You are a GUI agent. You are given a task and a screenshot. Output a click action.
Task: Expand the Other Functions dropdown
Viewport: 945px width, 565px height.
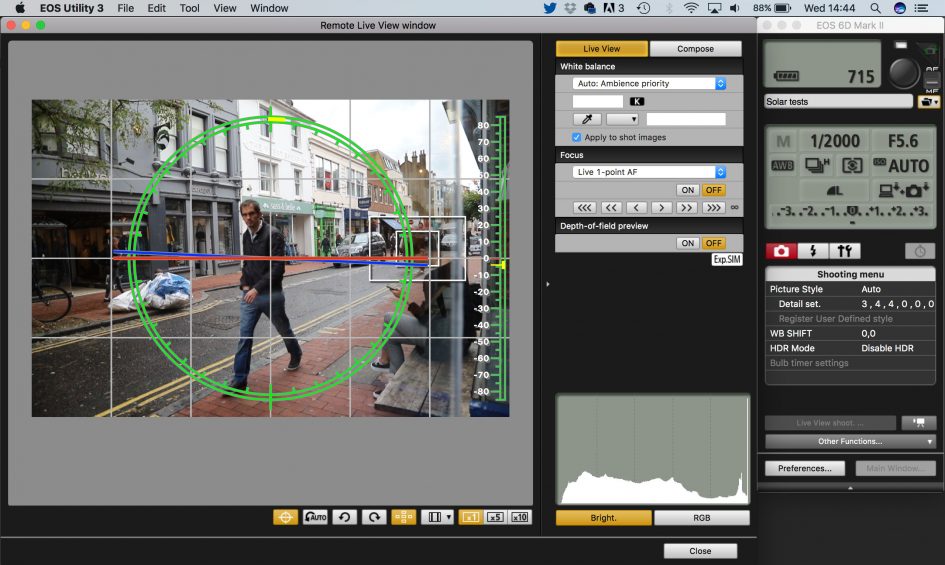pos(850,441)
